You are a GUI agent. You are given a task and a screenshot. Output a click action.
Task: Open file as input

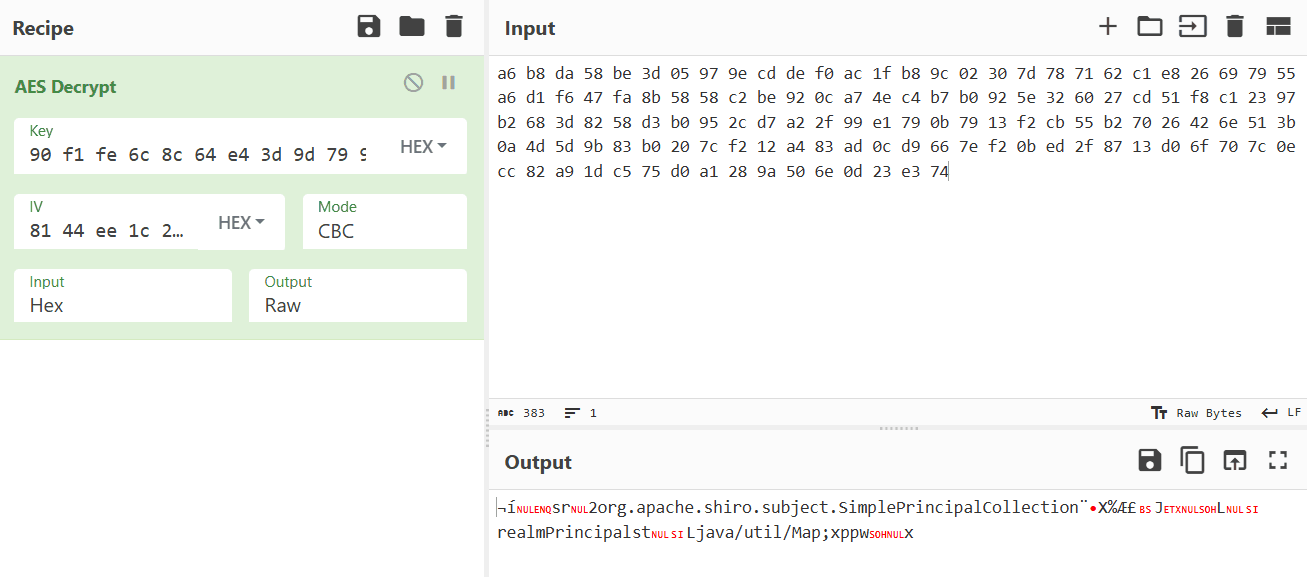pyautogui.click(x=1192, y=27)
